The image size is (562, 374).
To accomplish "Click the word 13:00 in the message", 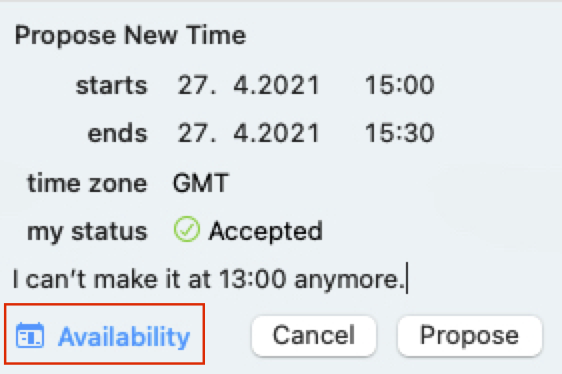I will [253, 279].
